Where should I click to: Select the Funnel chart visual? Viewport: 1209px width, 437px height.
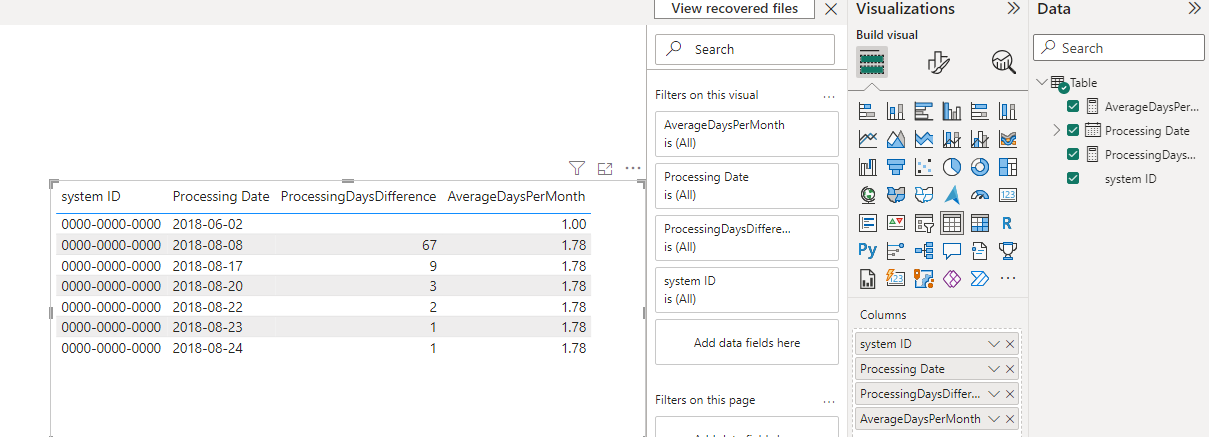coord(895,167)
